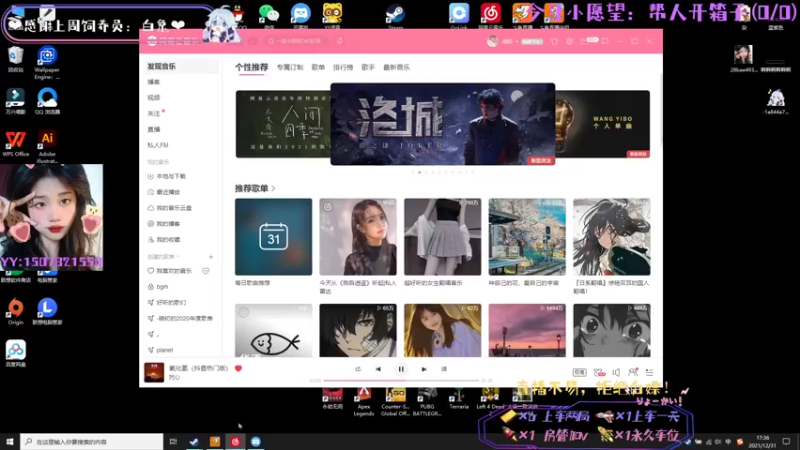Viewport: 800px width, 450px height.
Task: Open the settings gear in NetEase header
Action: pos(569,41)
